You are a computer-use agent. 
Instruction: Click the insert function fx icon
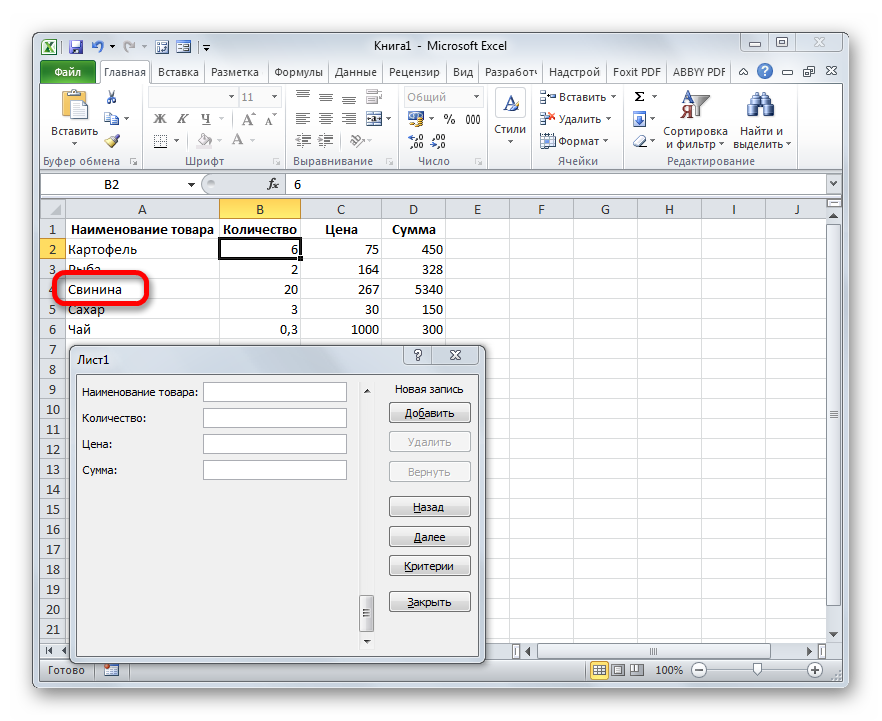point(273,185)
